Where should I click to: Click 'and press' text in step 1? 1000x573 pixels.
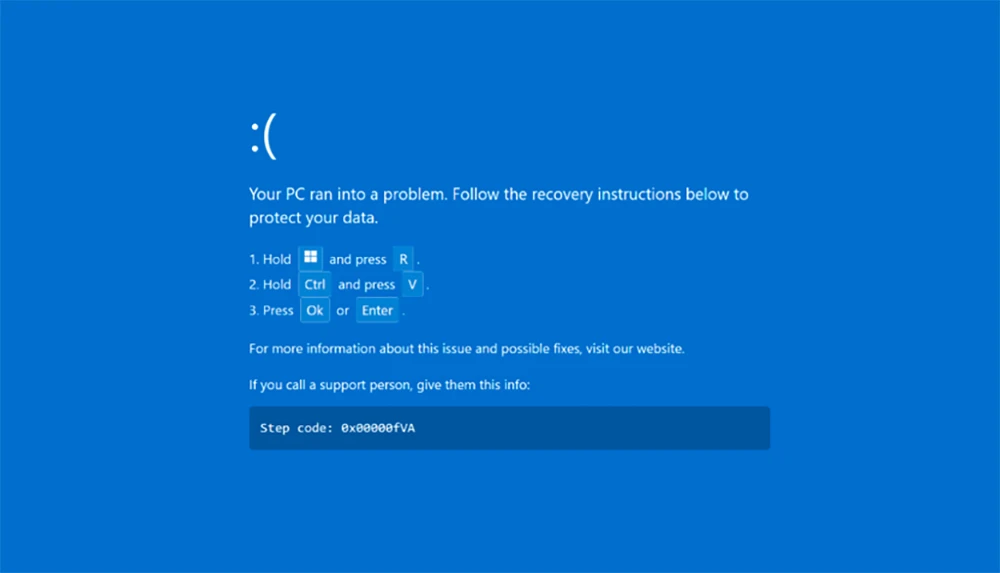[x=357, y=260]
